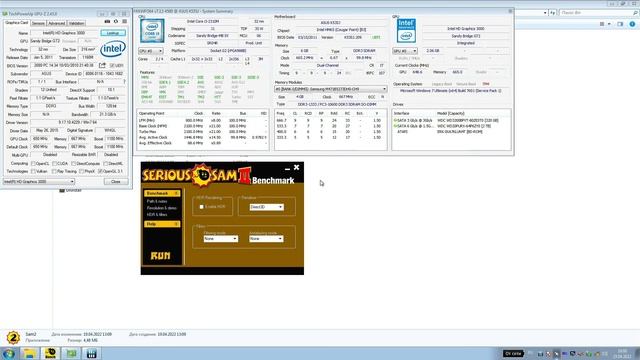
Task: Toggle the UEFI checkbox in GPU-Z
Action: tap(112, 65)
